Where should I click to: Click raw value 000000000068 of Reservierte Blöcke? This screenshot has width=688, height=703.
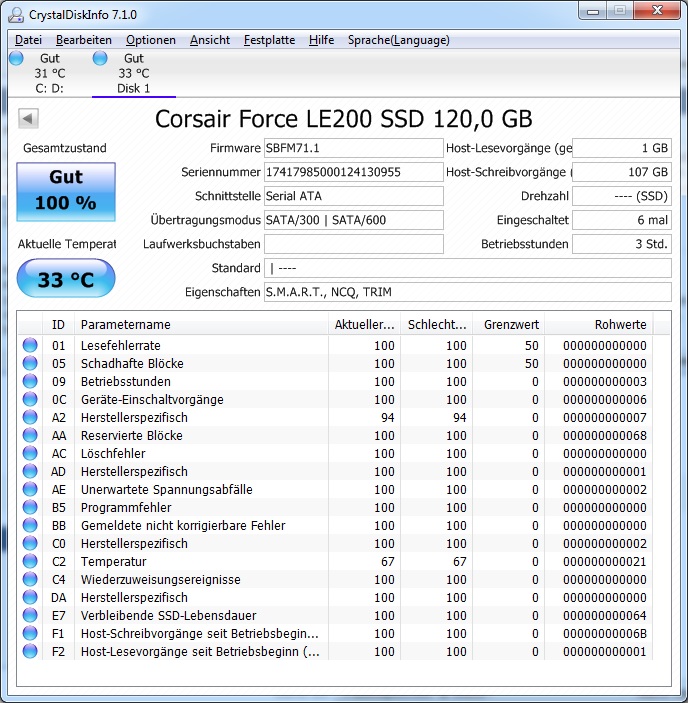(605, 435)
